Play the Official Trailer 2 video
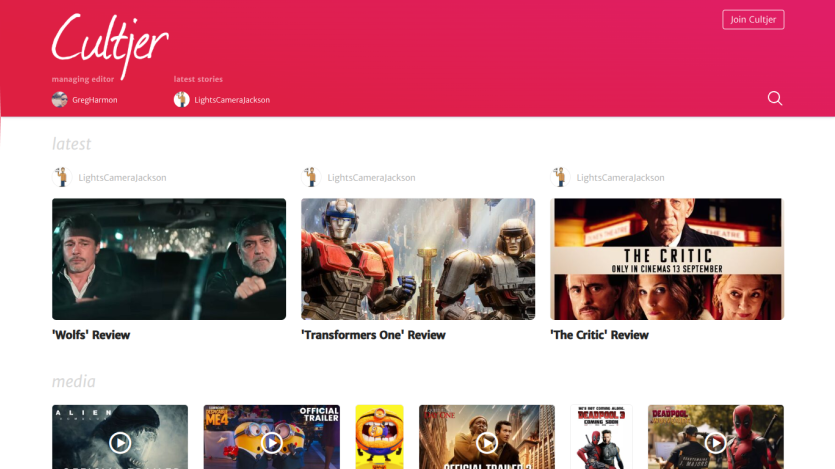This screenshot has width=835, height=469. tap(487, 442)
